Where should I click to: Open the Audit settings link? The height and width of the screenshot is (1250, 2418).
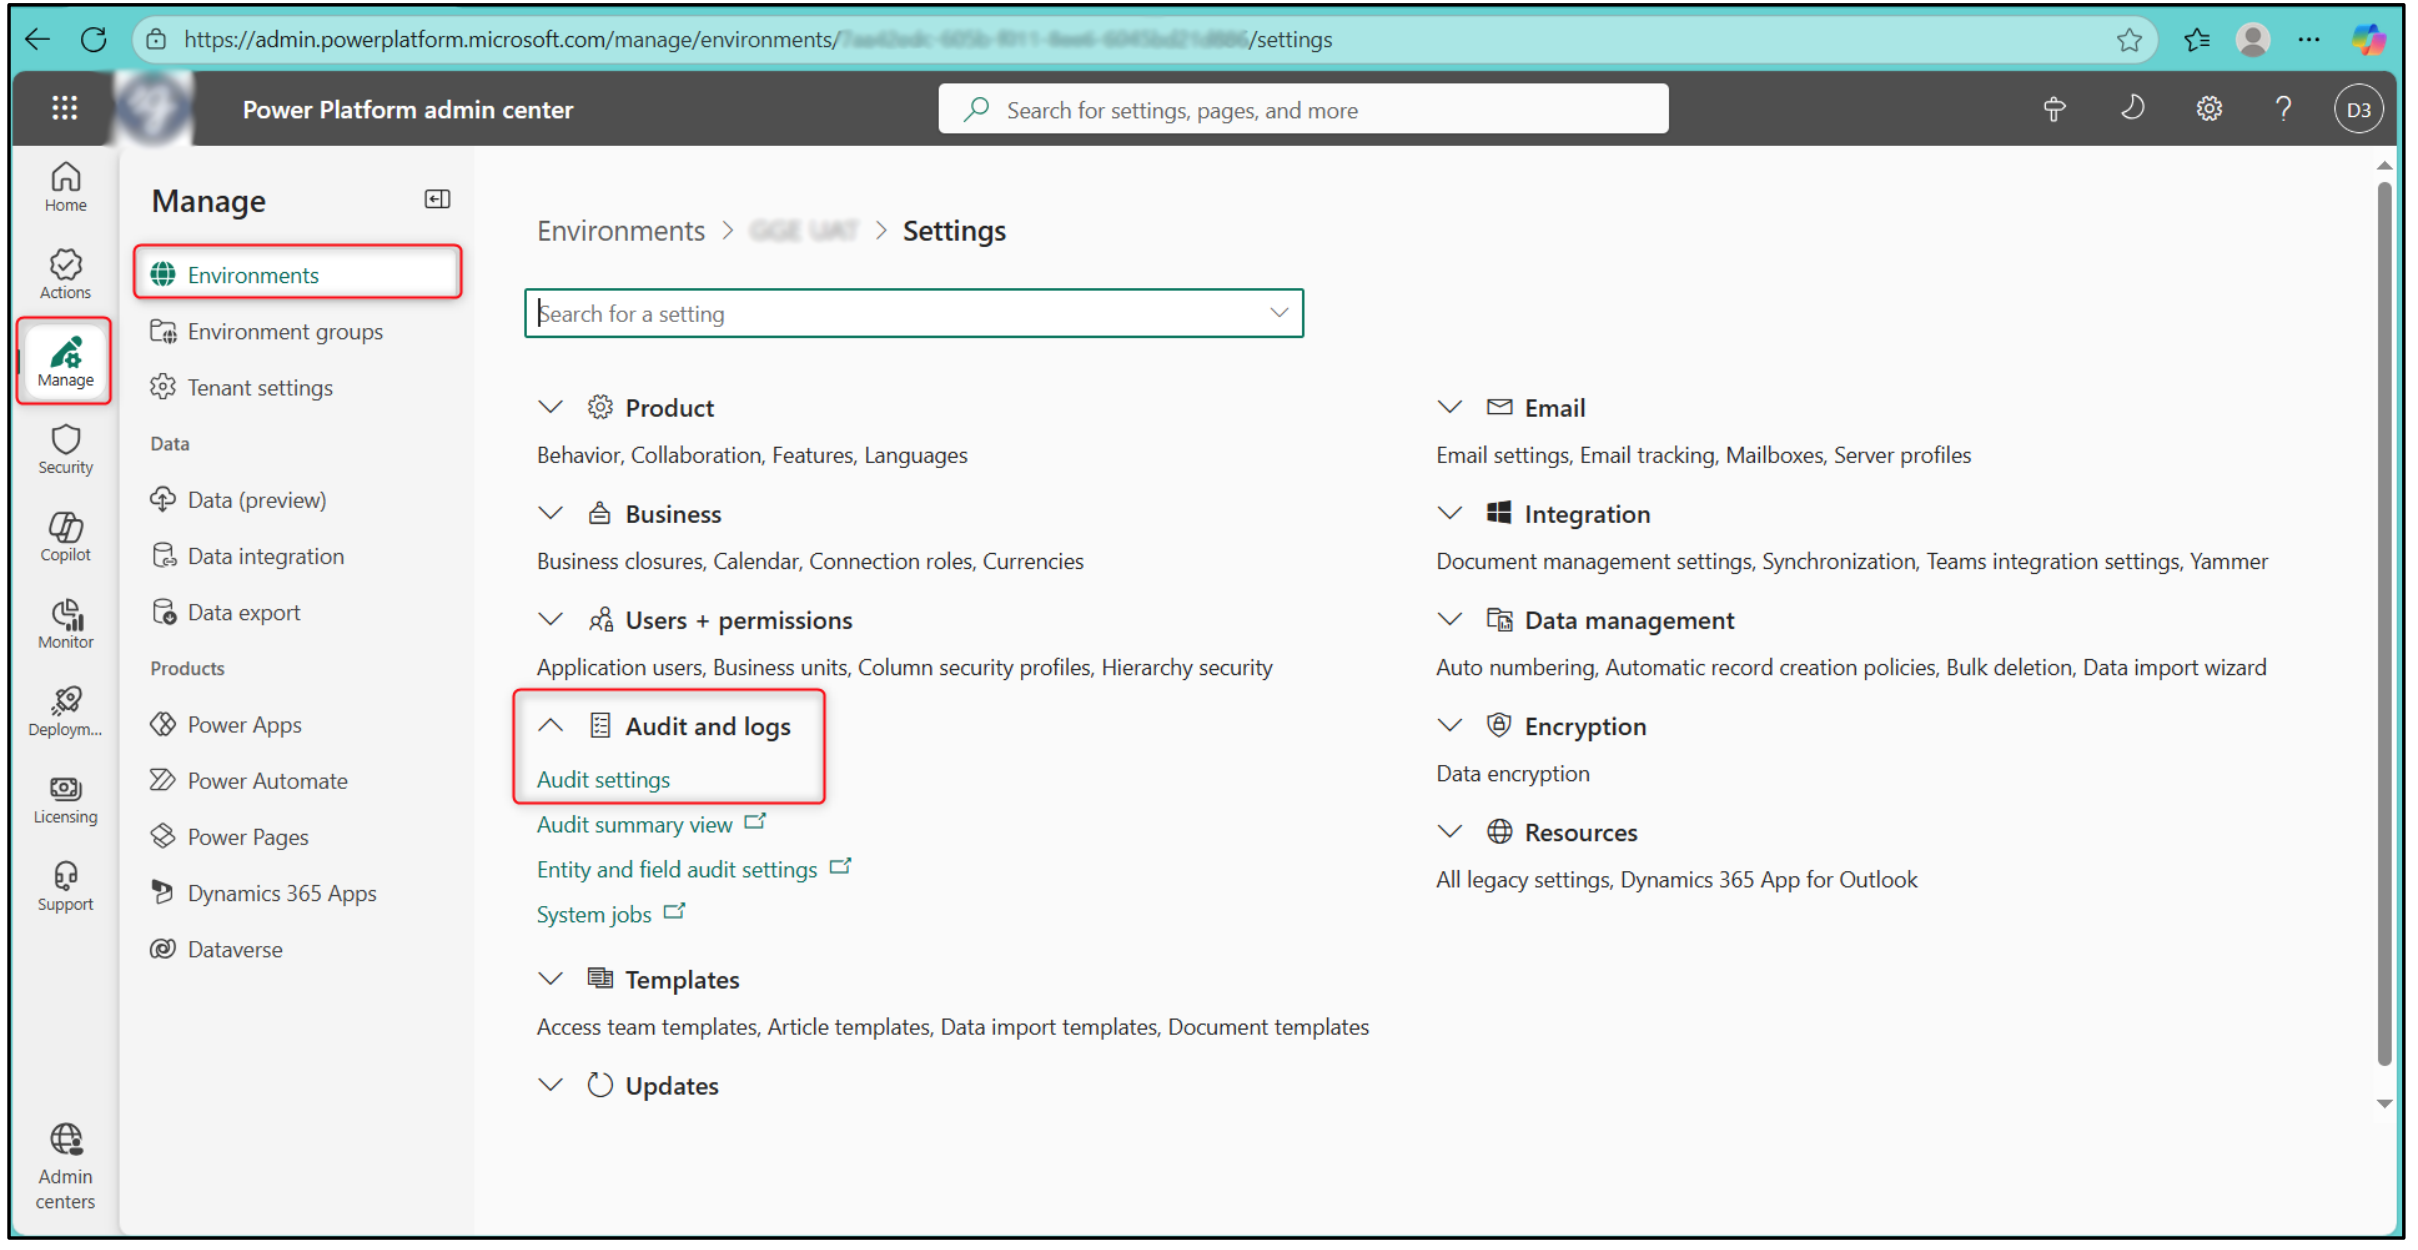tap(603, 779)
